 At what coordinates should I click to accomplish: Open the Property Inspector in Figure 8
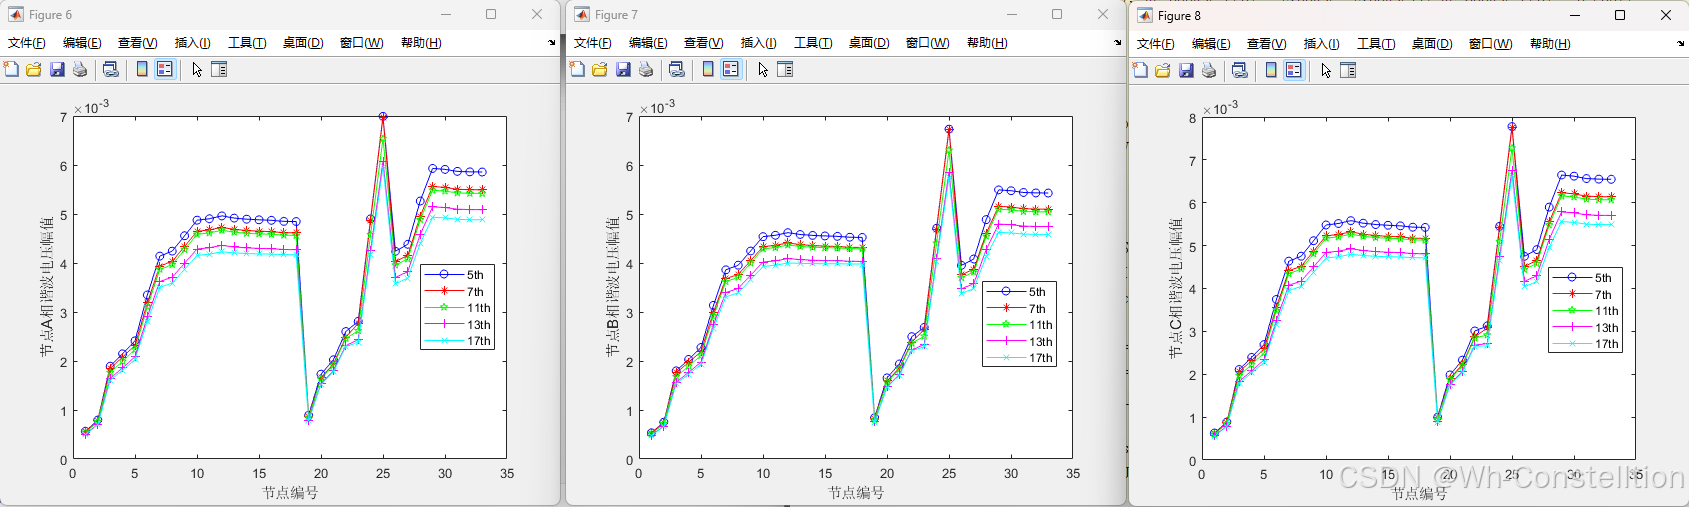[1348, 70]
